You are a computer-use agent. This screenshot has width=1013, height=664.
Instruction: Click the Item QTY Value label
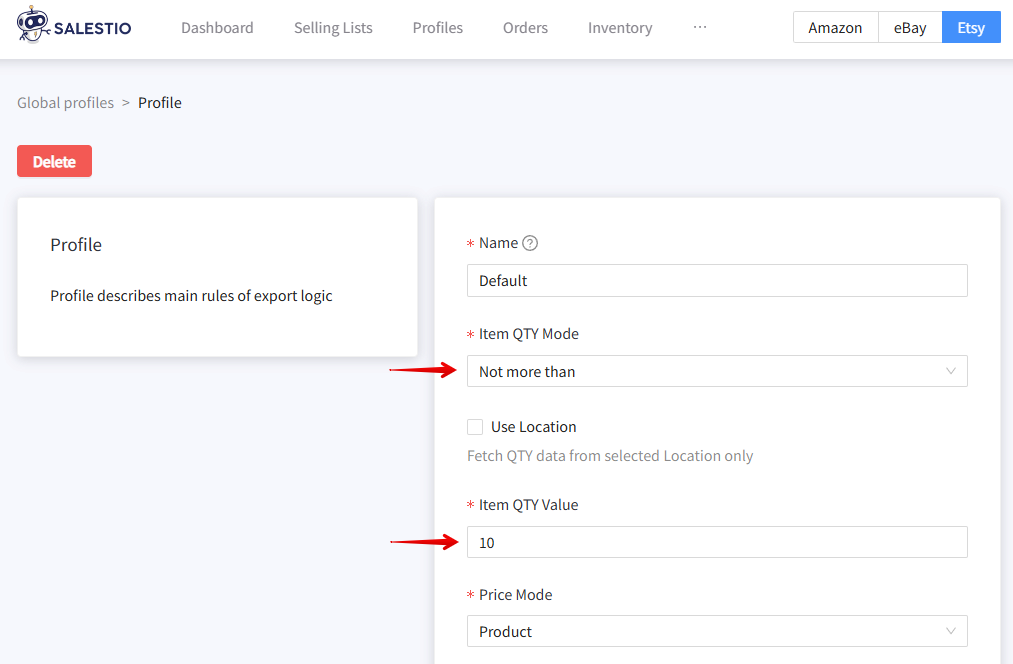click(528, 505)
